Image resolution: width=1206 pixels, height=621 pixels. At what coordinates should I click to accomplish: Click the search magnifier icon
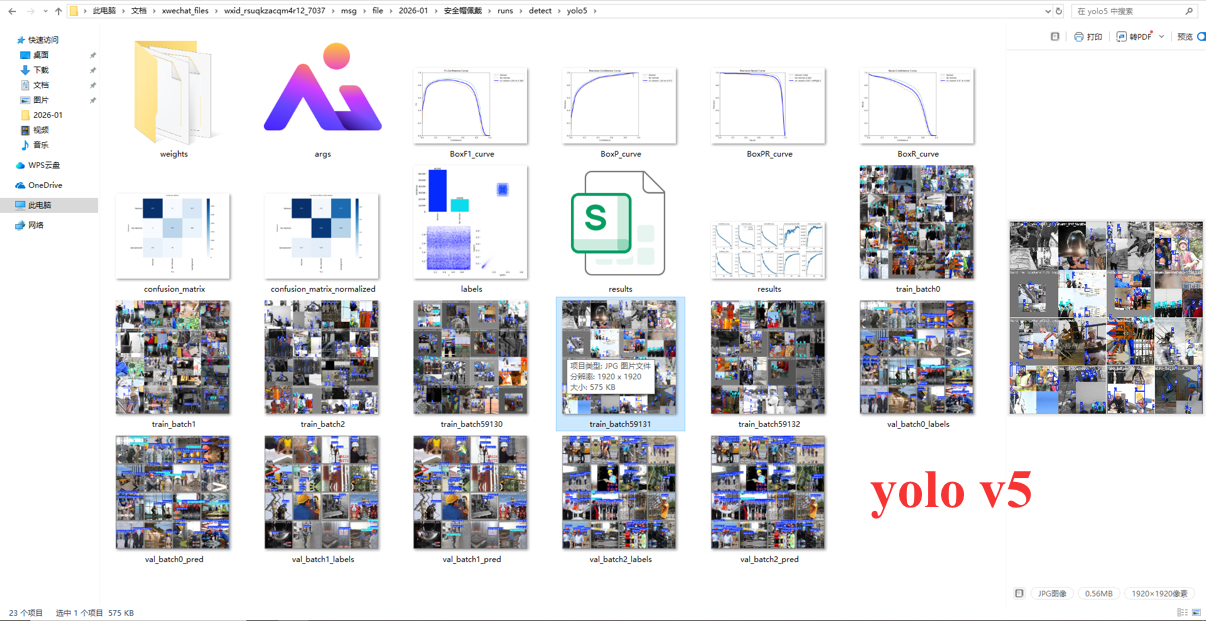click(1189, 11)
